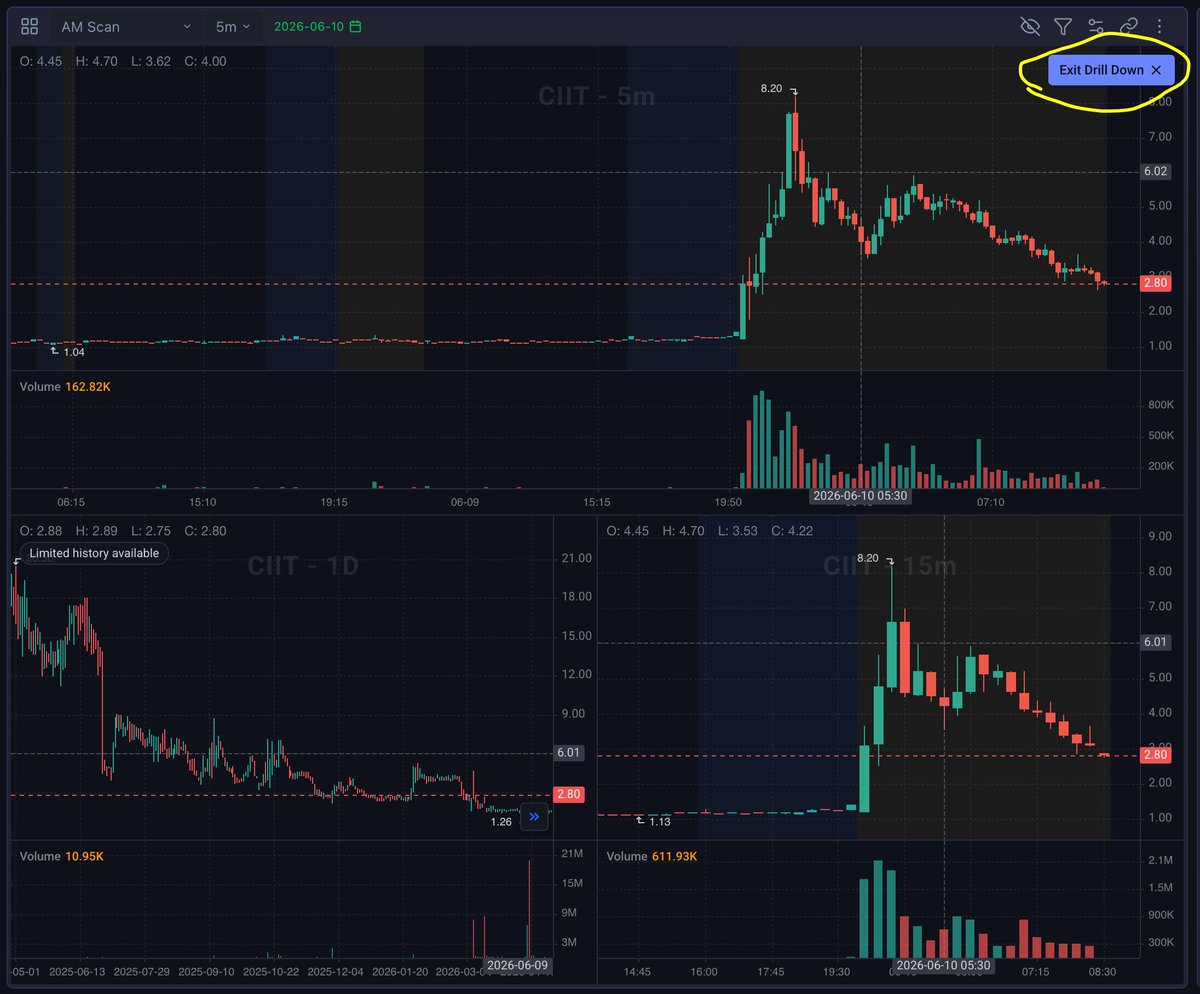This screenshot has height=994, width=1200.
Task: Click the 21M volume axis label
Action: (573, 852)
